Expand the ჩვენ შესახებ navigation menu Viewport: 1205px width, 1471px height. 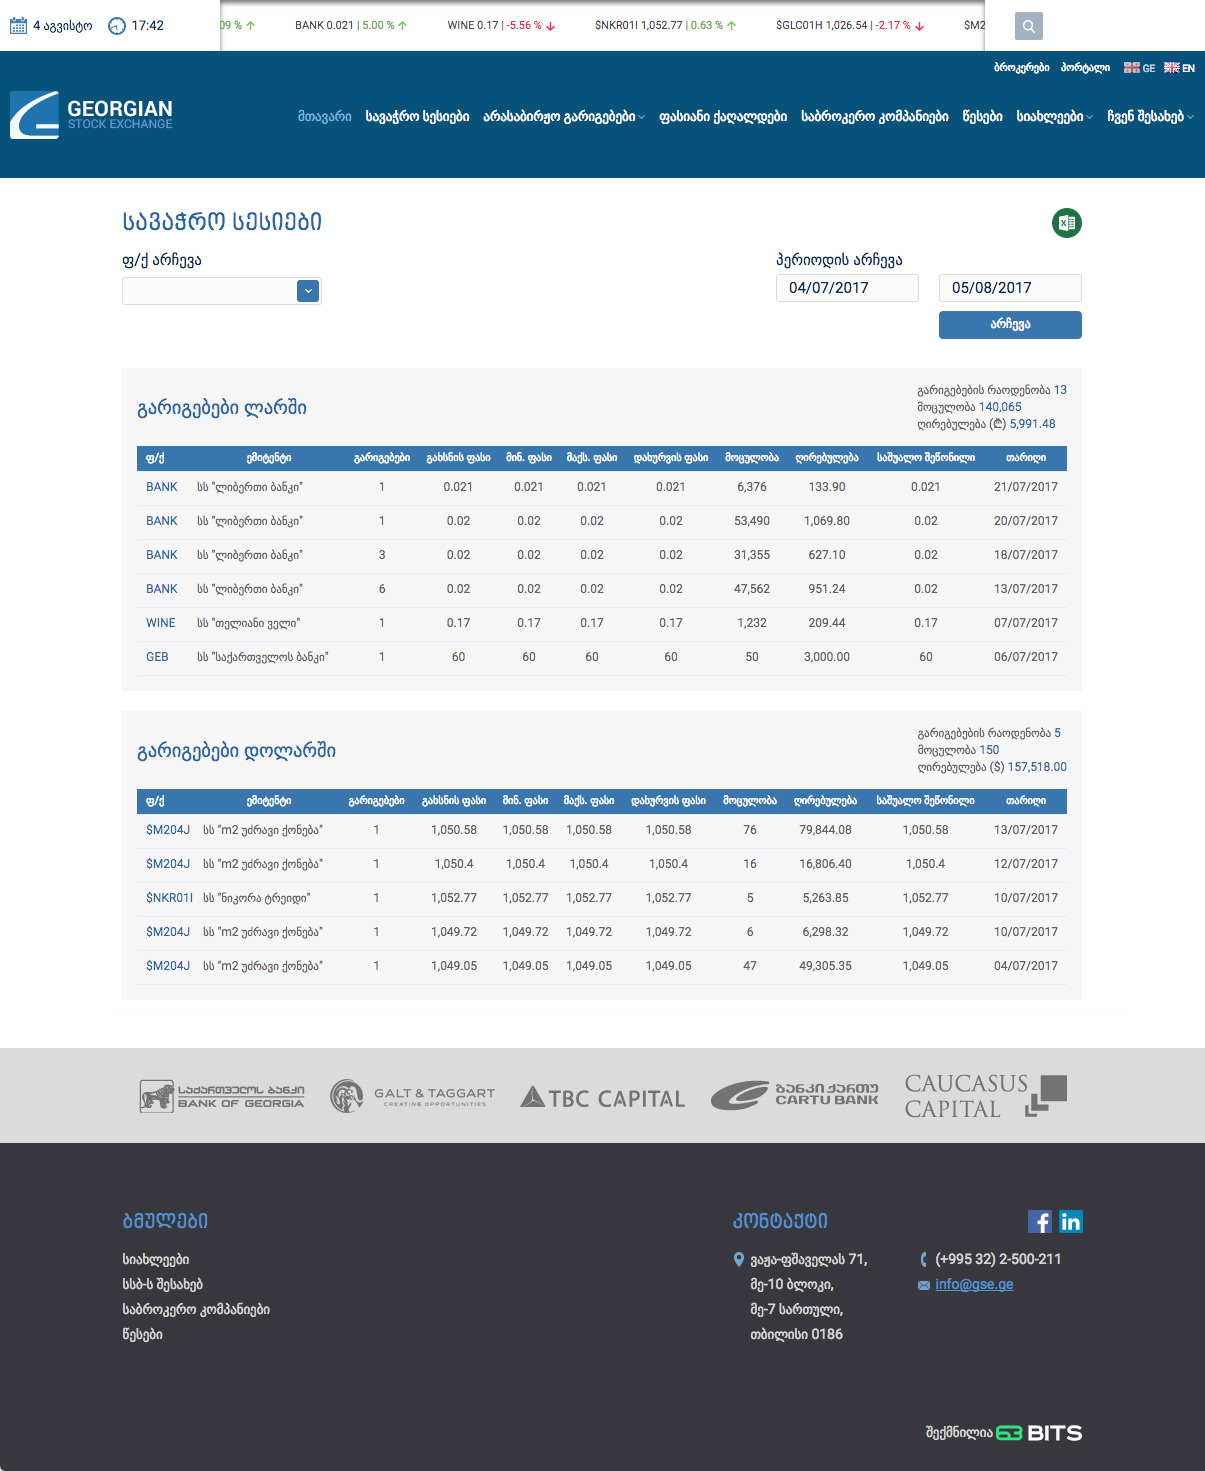tap(1150, 117)
